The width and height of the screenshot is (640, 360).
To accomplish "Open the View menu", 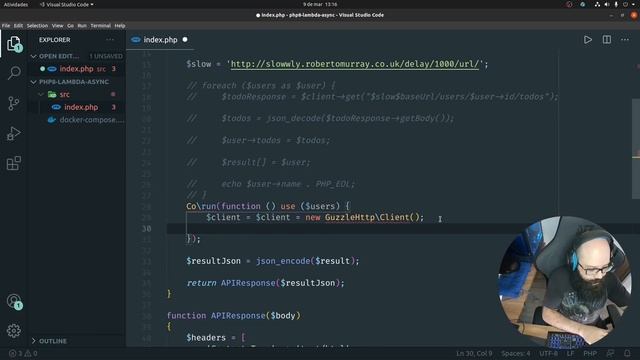I will (58, 25).
